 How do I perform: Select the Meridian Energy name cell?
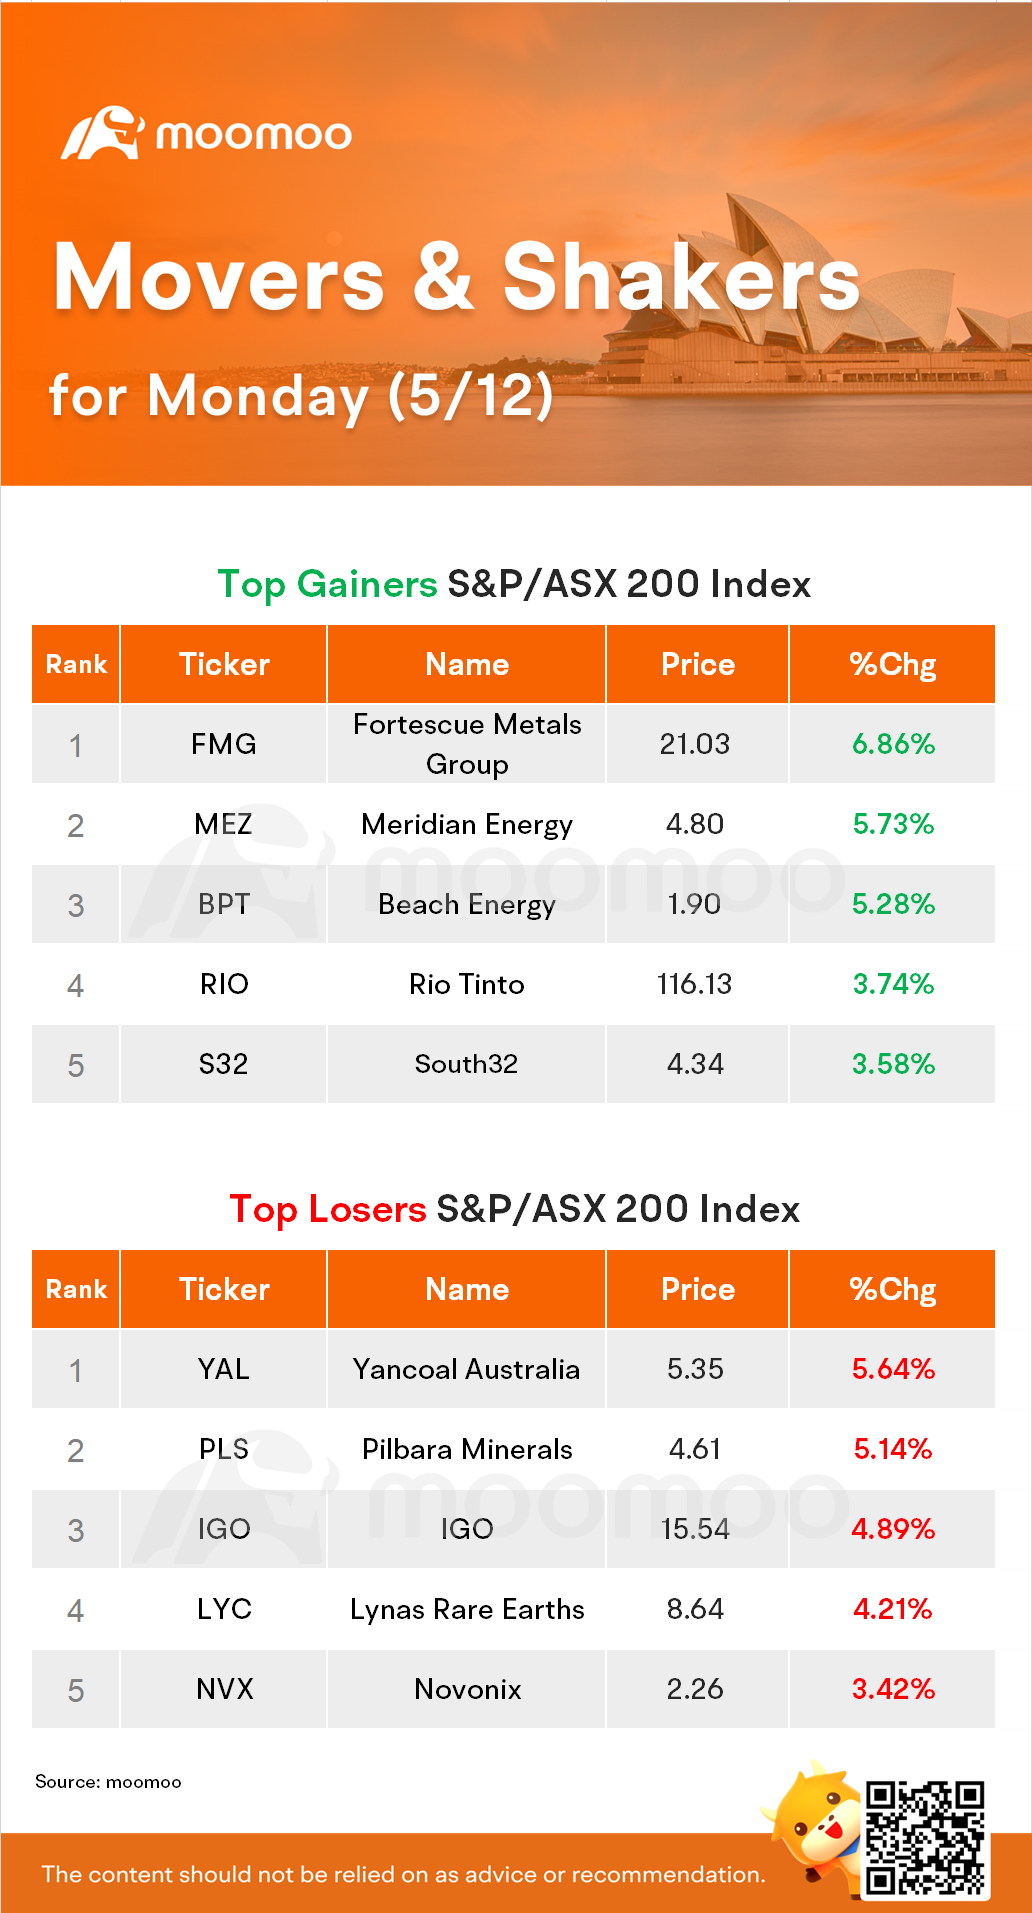tap(467, 824)
